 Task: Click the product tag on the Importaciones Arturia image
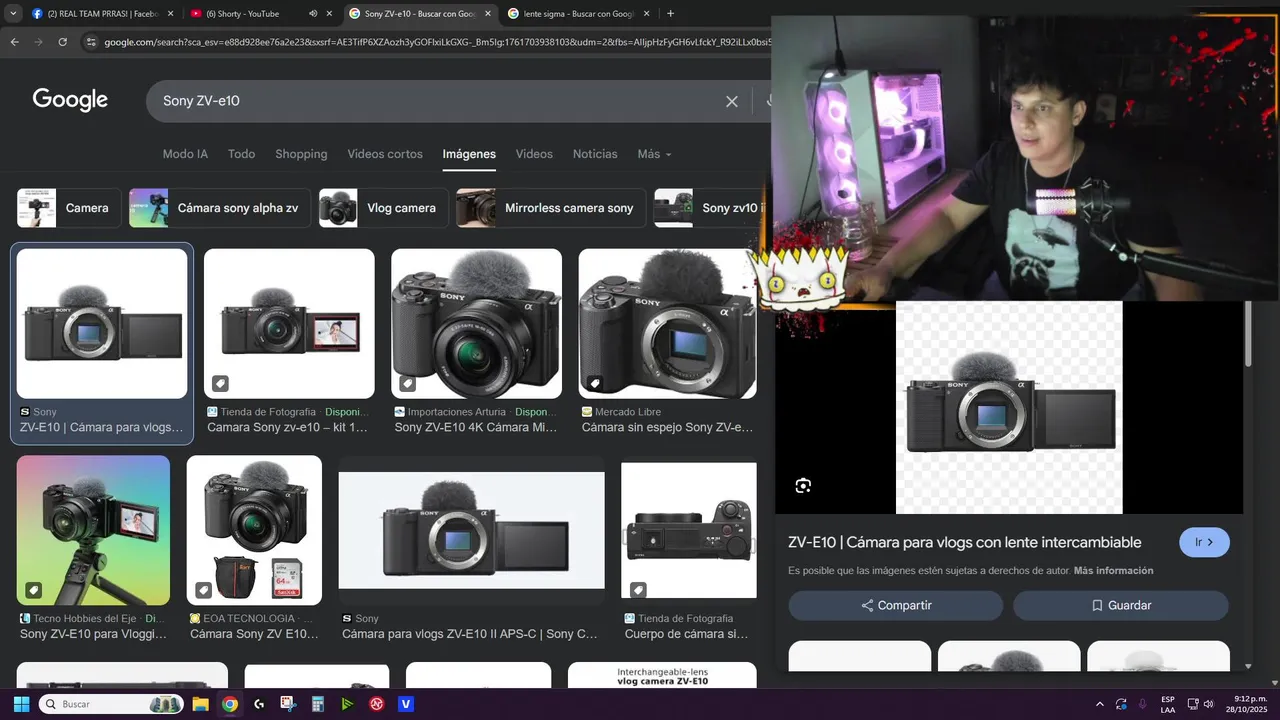[407, 383]
